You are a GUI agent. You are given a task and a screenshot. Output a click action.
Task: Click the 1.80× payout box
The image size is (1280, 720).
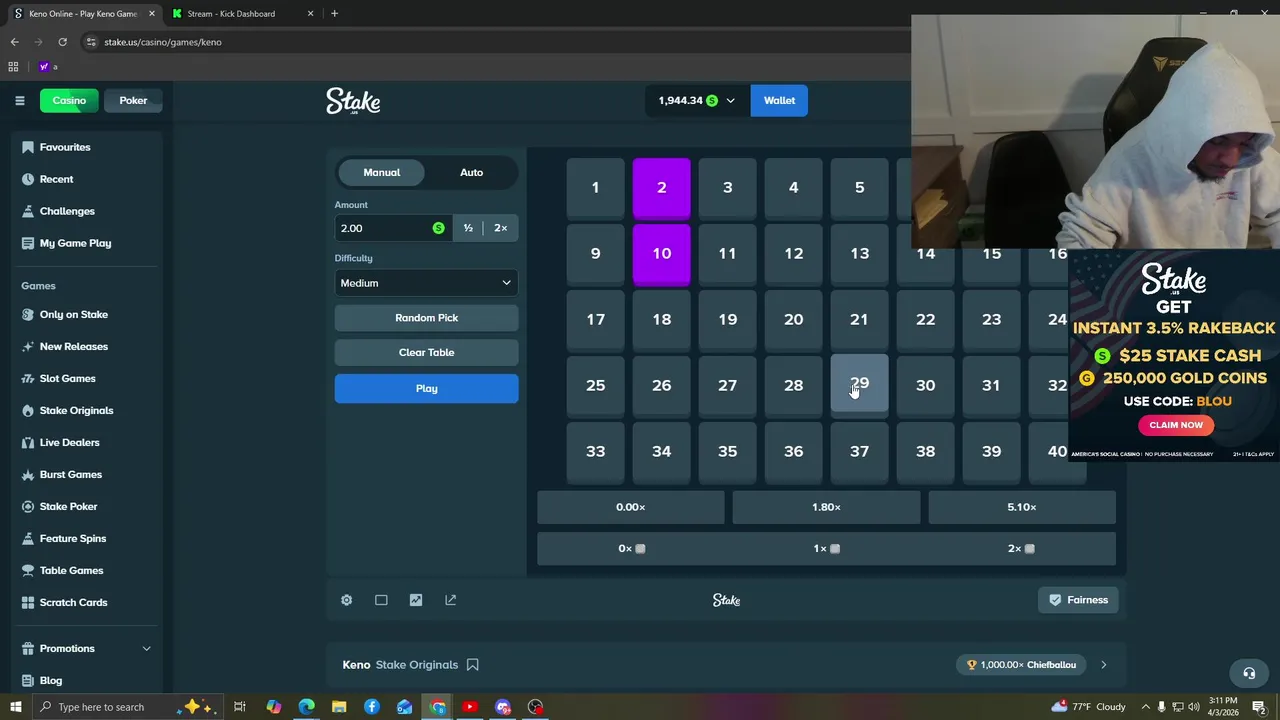coord(826,507)
